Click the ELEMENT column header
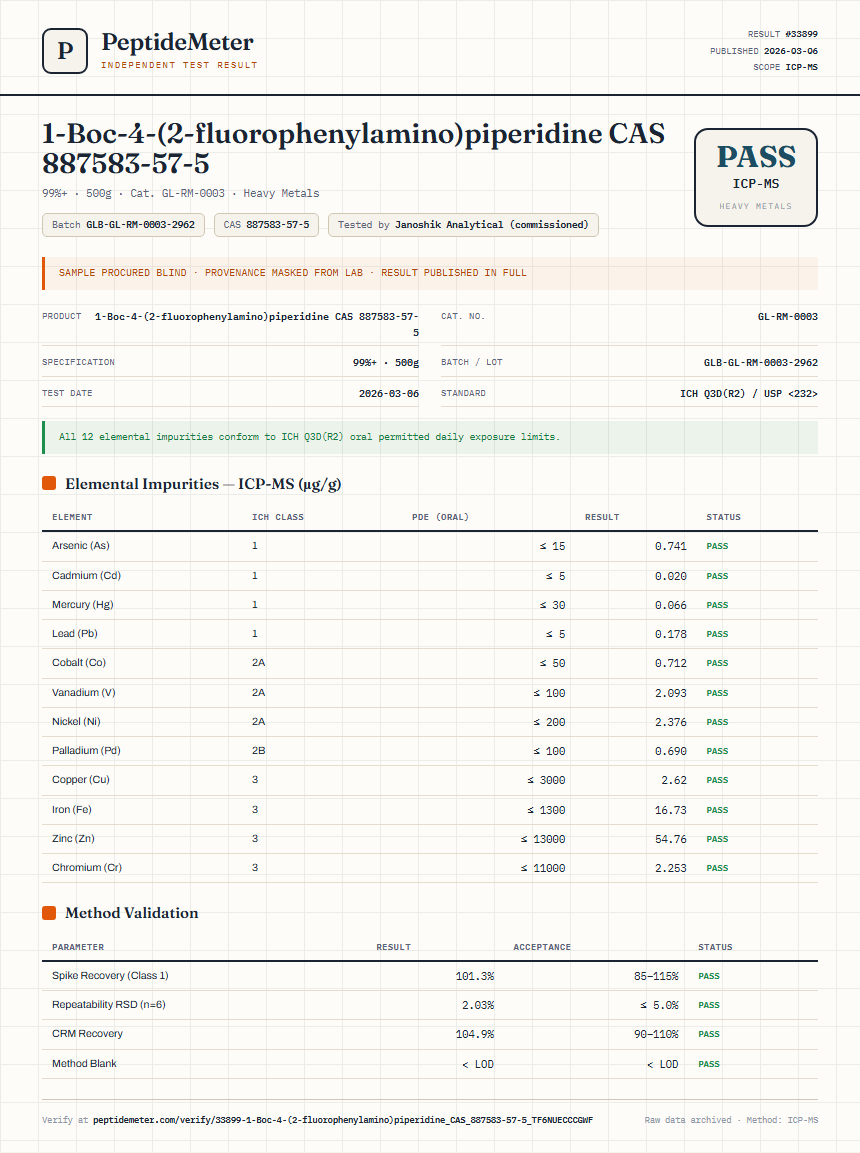Viewport: 860px width, 1153px height. tap(72, 517)
